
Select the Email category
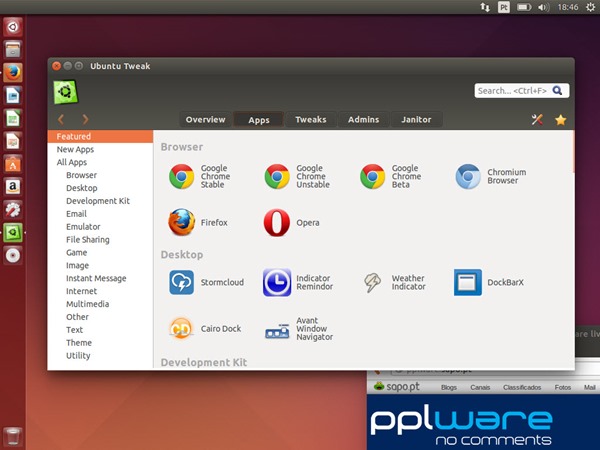100,214
